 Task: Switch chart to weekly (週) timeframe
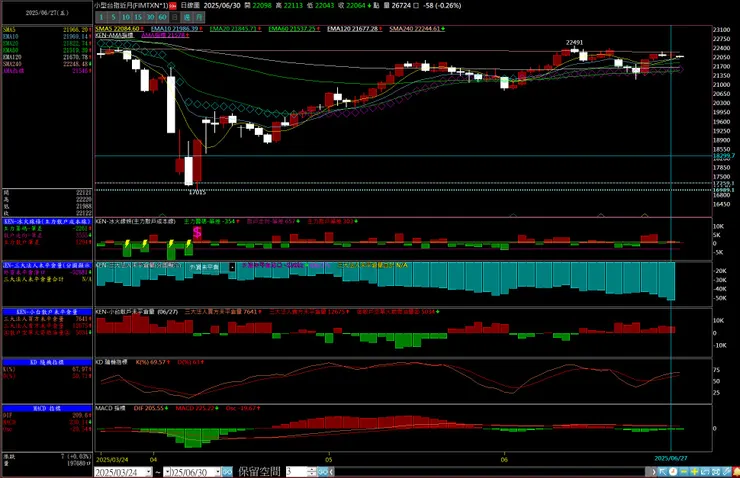[187, 17]
